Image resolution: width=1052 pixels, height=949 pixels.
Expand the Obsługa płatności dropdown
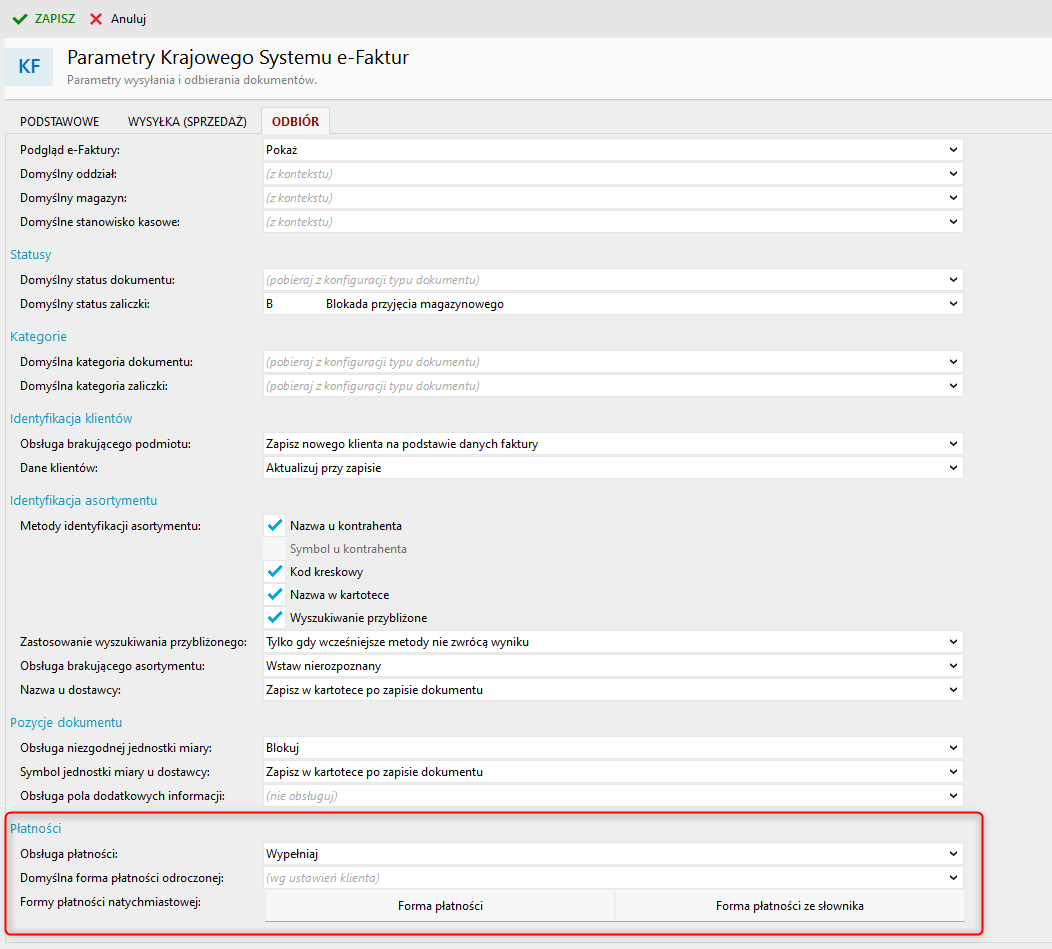click(612, 854)
